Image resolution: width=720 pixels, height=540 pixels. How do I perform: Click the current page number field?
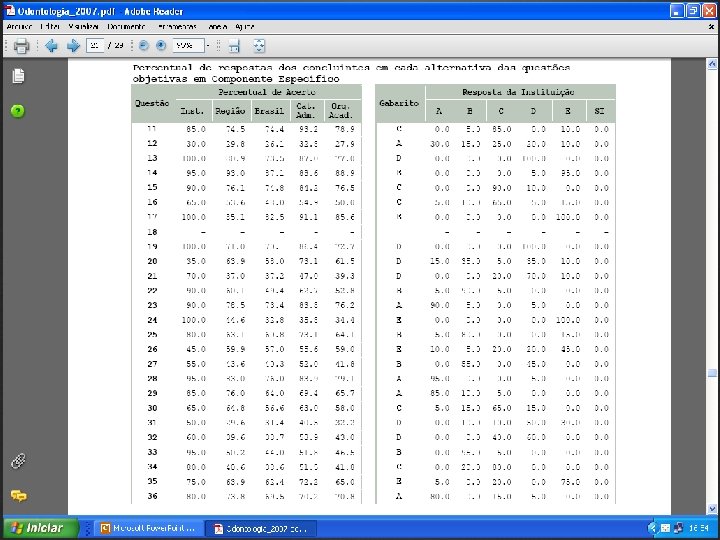pos(95,45)
